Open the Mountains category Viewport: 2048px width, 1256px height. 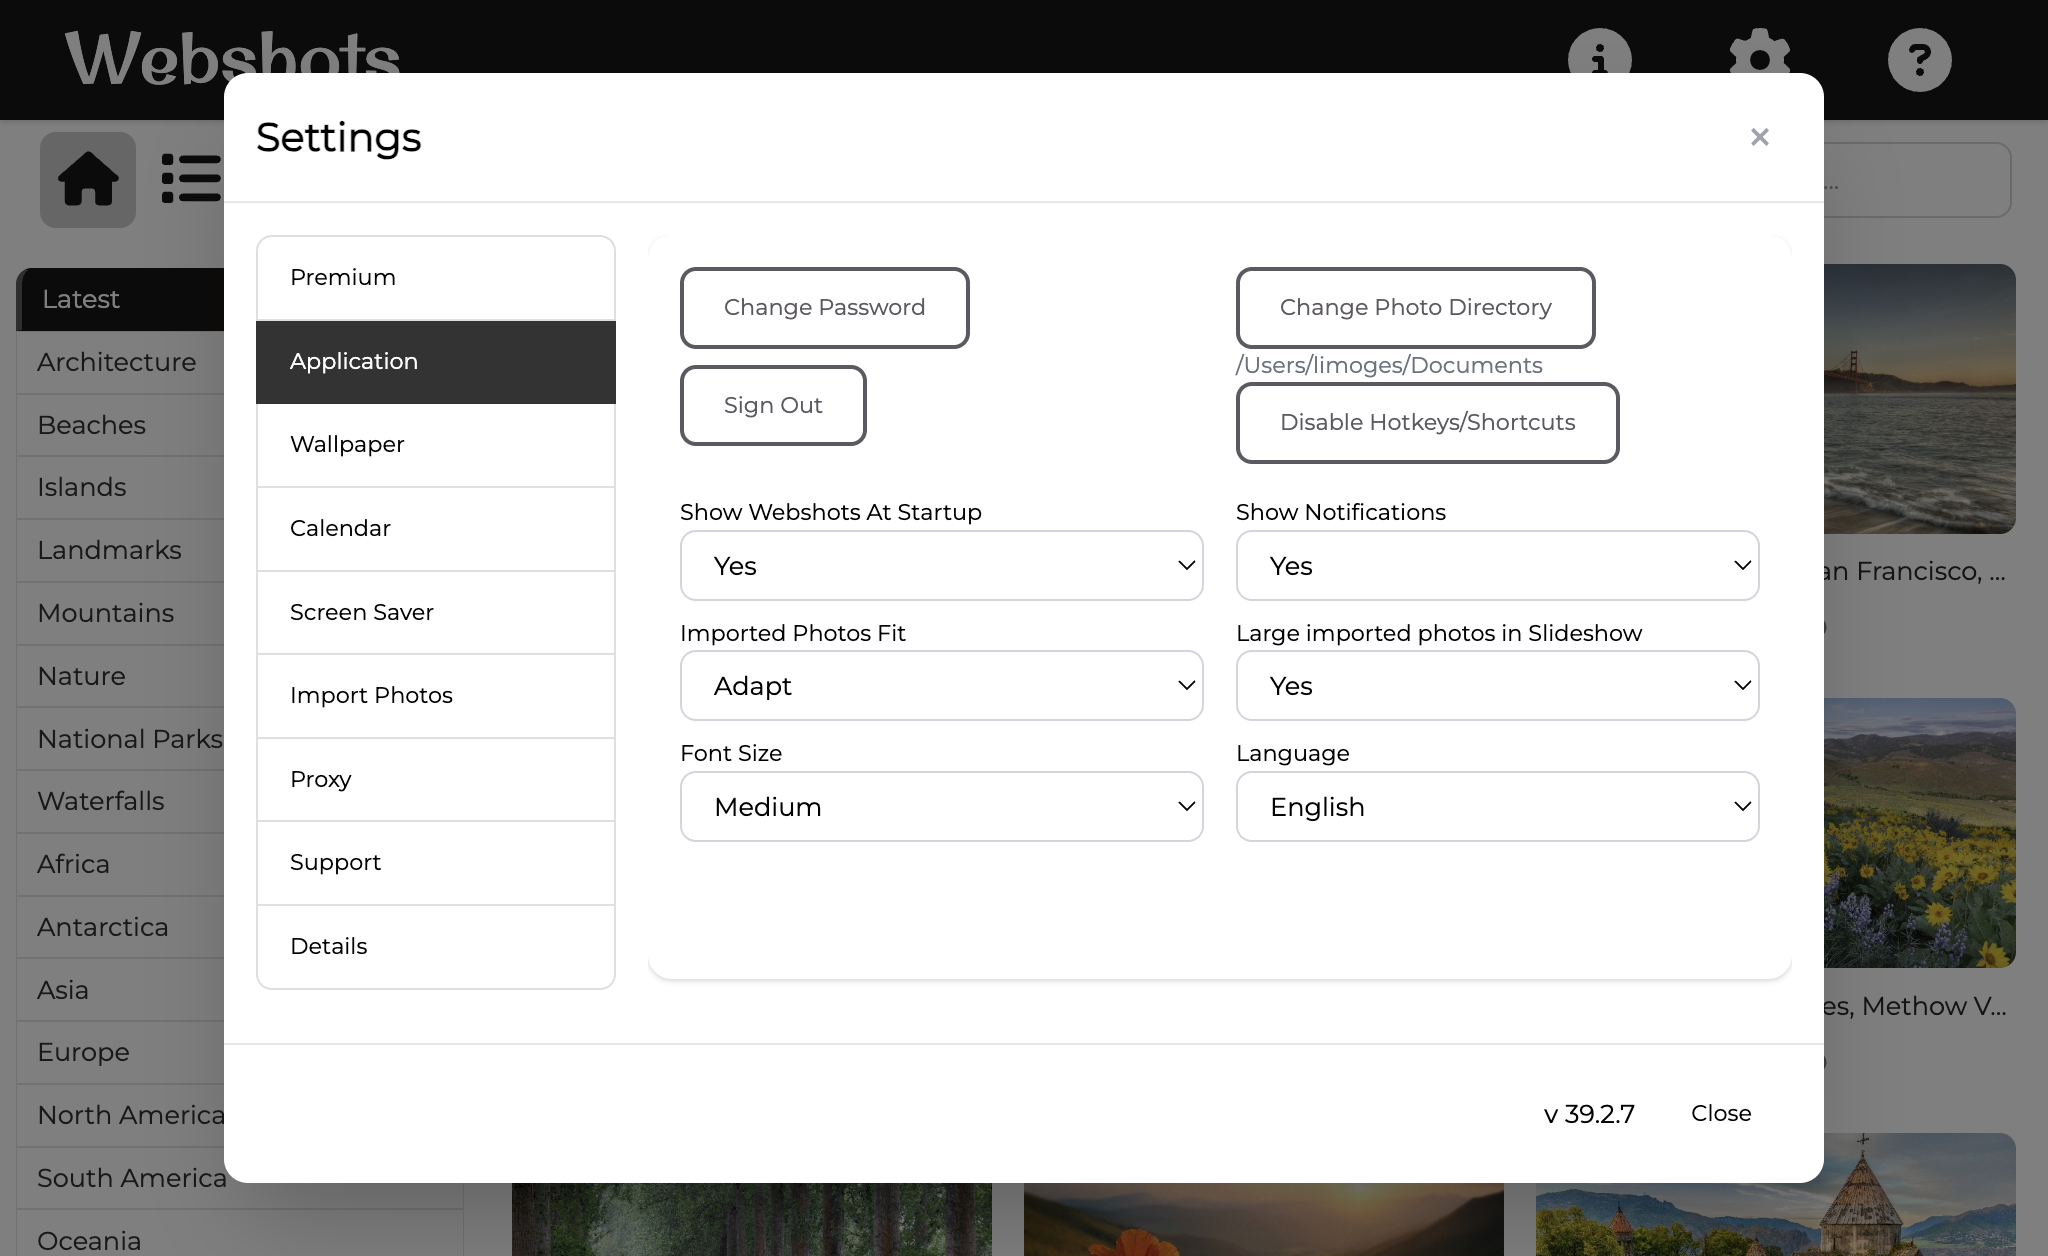click(x=120, y=613)
